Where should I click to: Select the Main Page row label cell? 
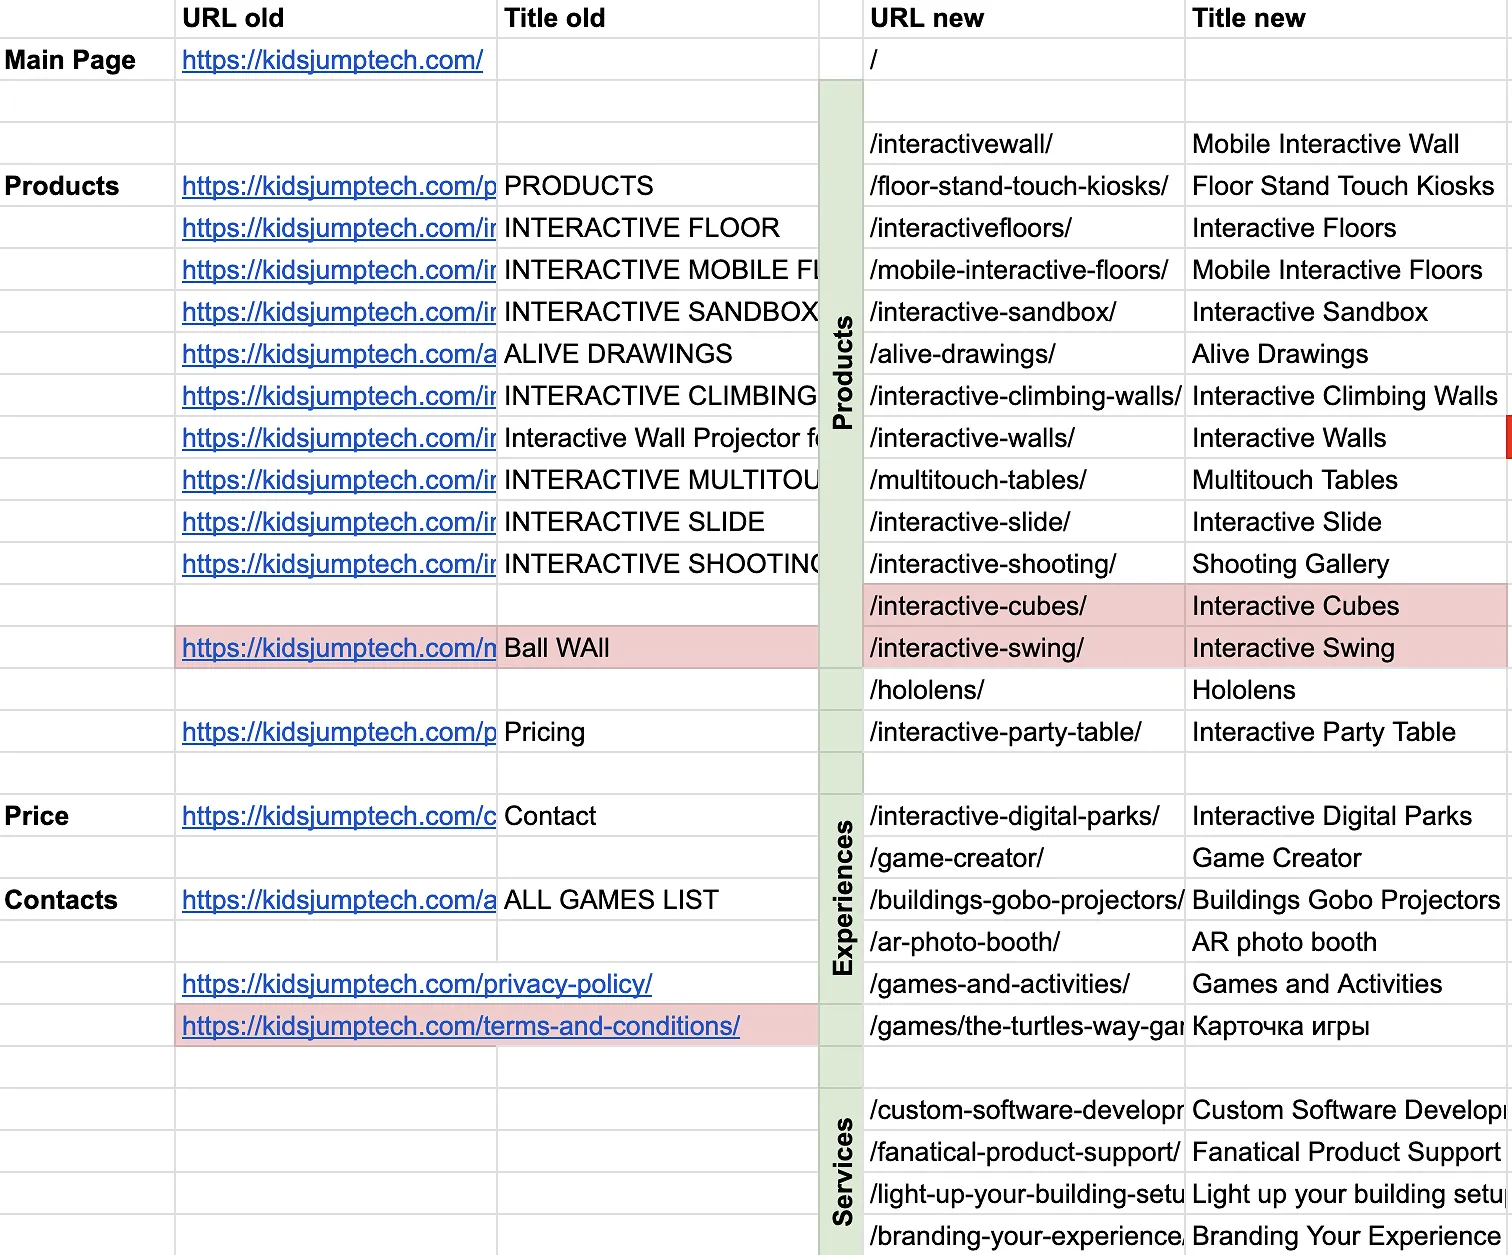tap(69, 59)
